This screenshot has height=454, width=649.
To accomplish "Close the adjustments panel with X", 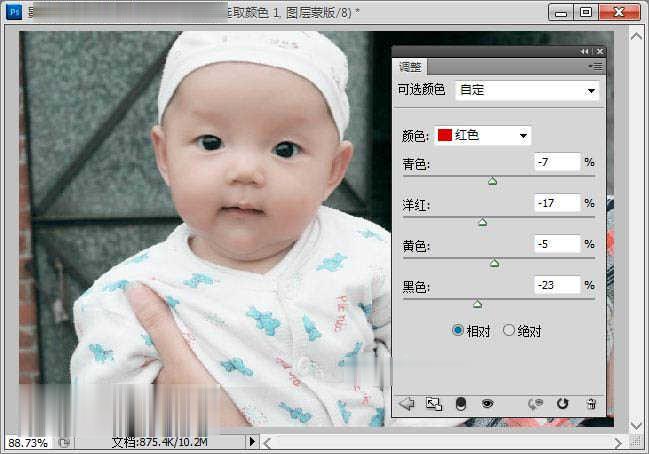I will 599,51.
